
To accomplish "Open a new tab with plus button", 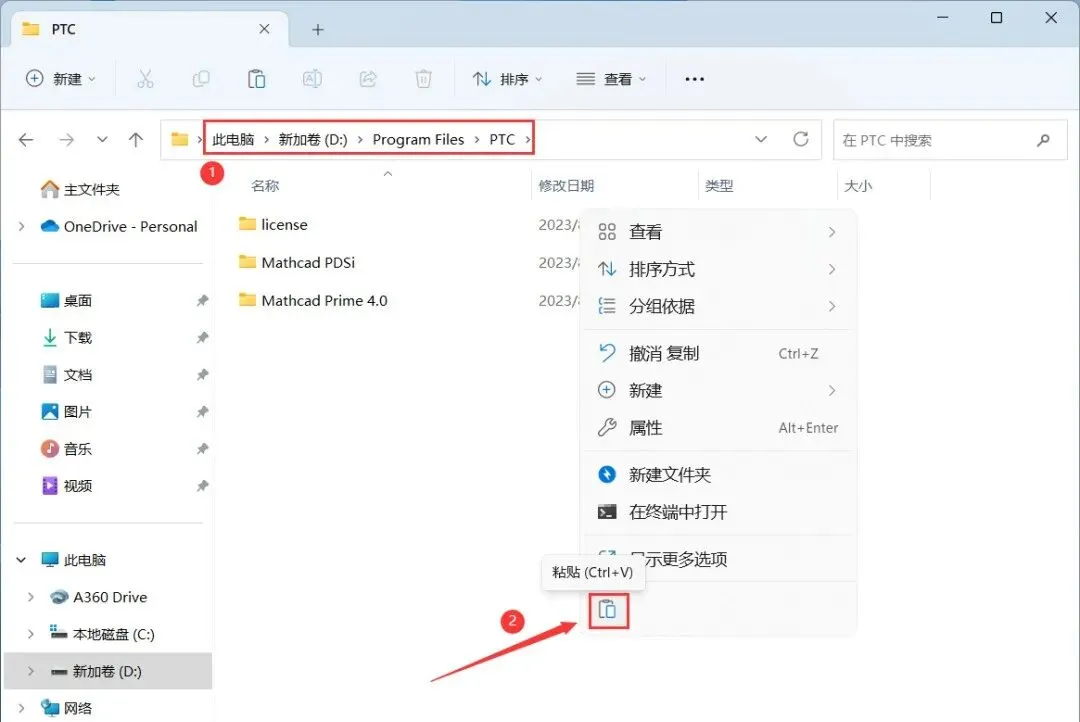I will [x=318, y=30].
